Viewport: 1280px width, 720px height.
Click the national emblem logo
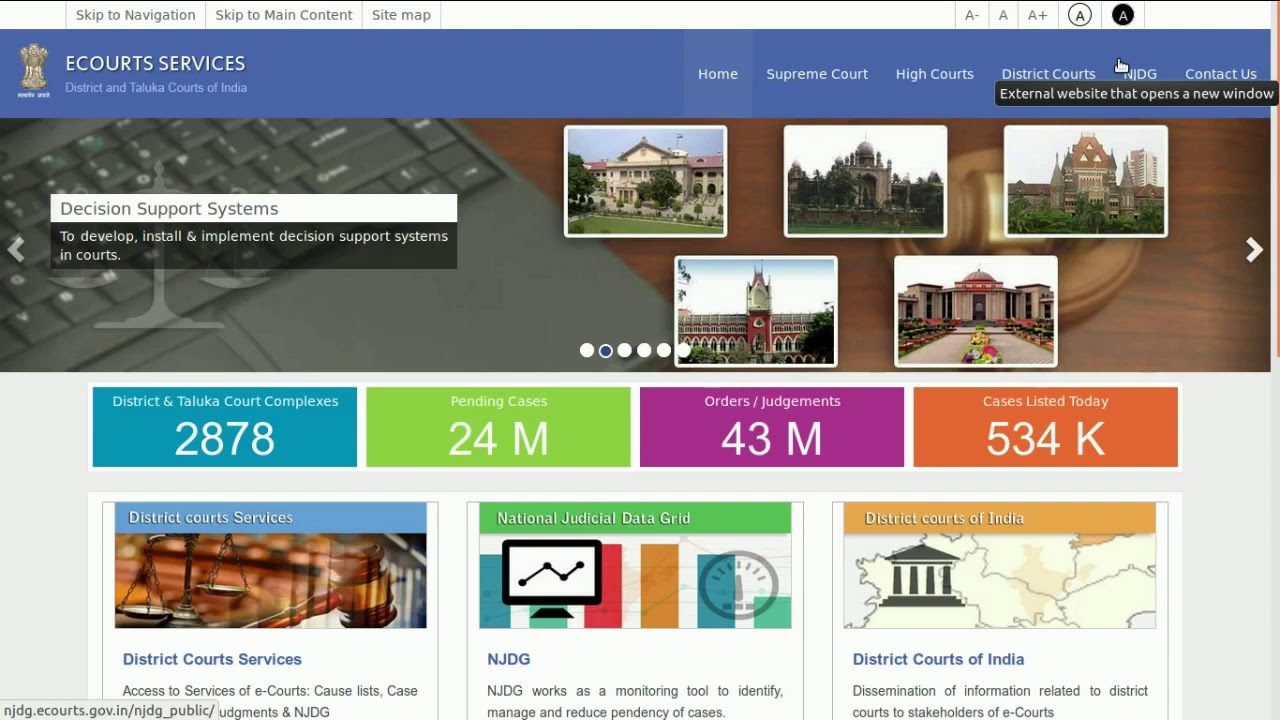(34, 71)
